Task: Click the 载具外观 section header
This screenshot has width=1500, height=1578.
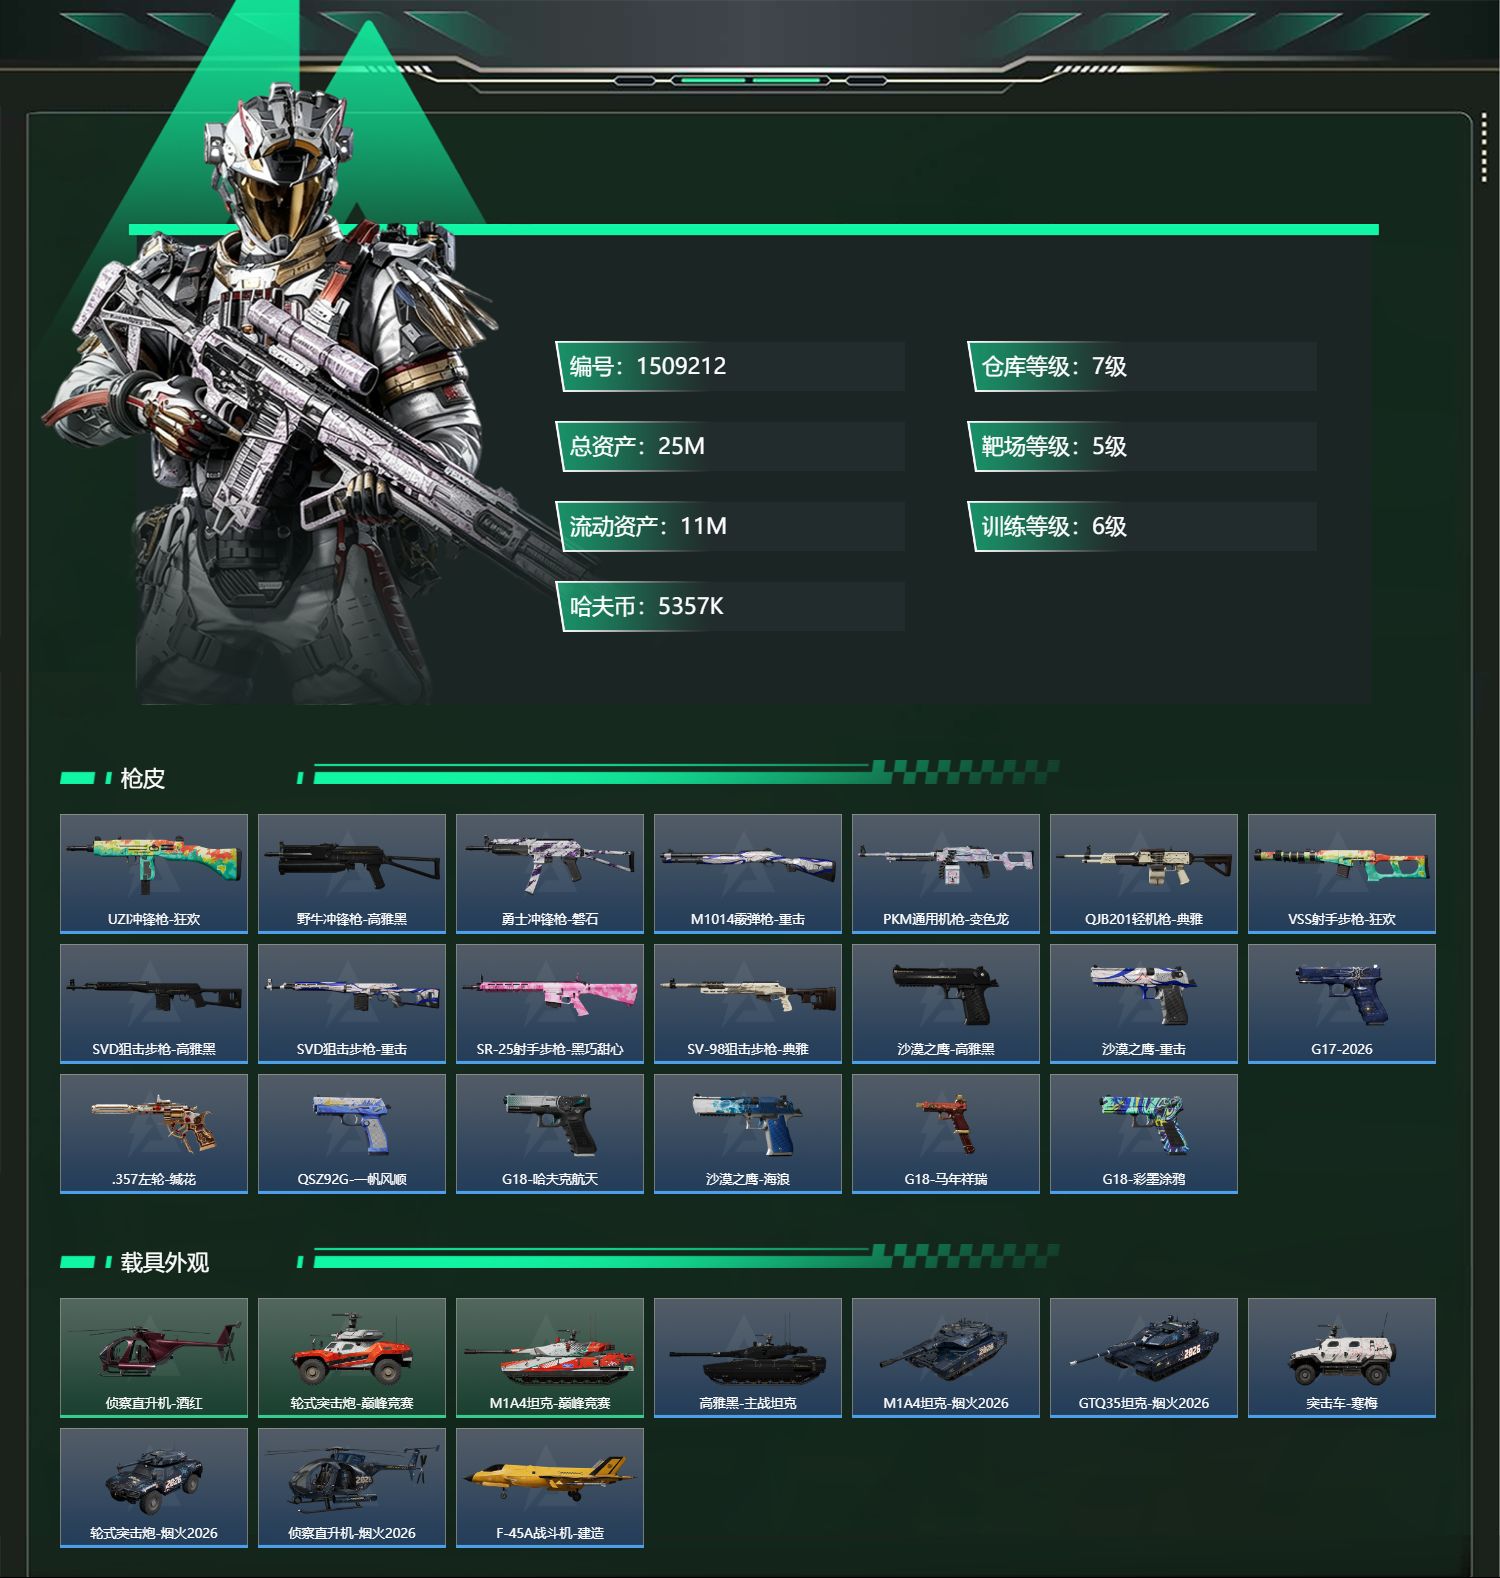Action: coord(165,1262)
